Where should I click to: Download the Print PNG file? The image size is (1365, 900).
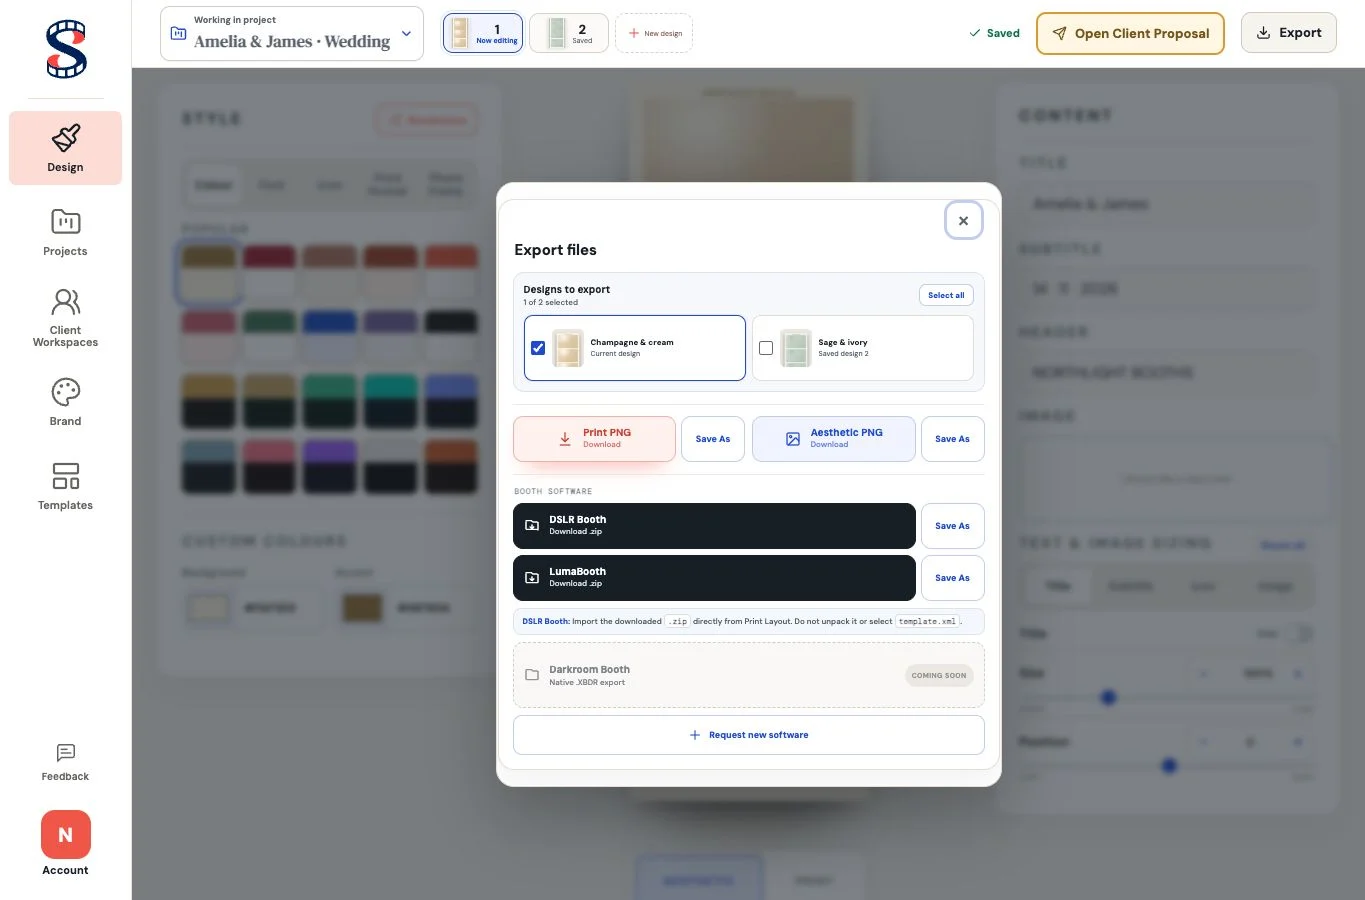(594, 439)
